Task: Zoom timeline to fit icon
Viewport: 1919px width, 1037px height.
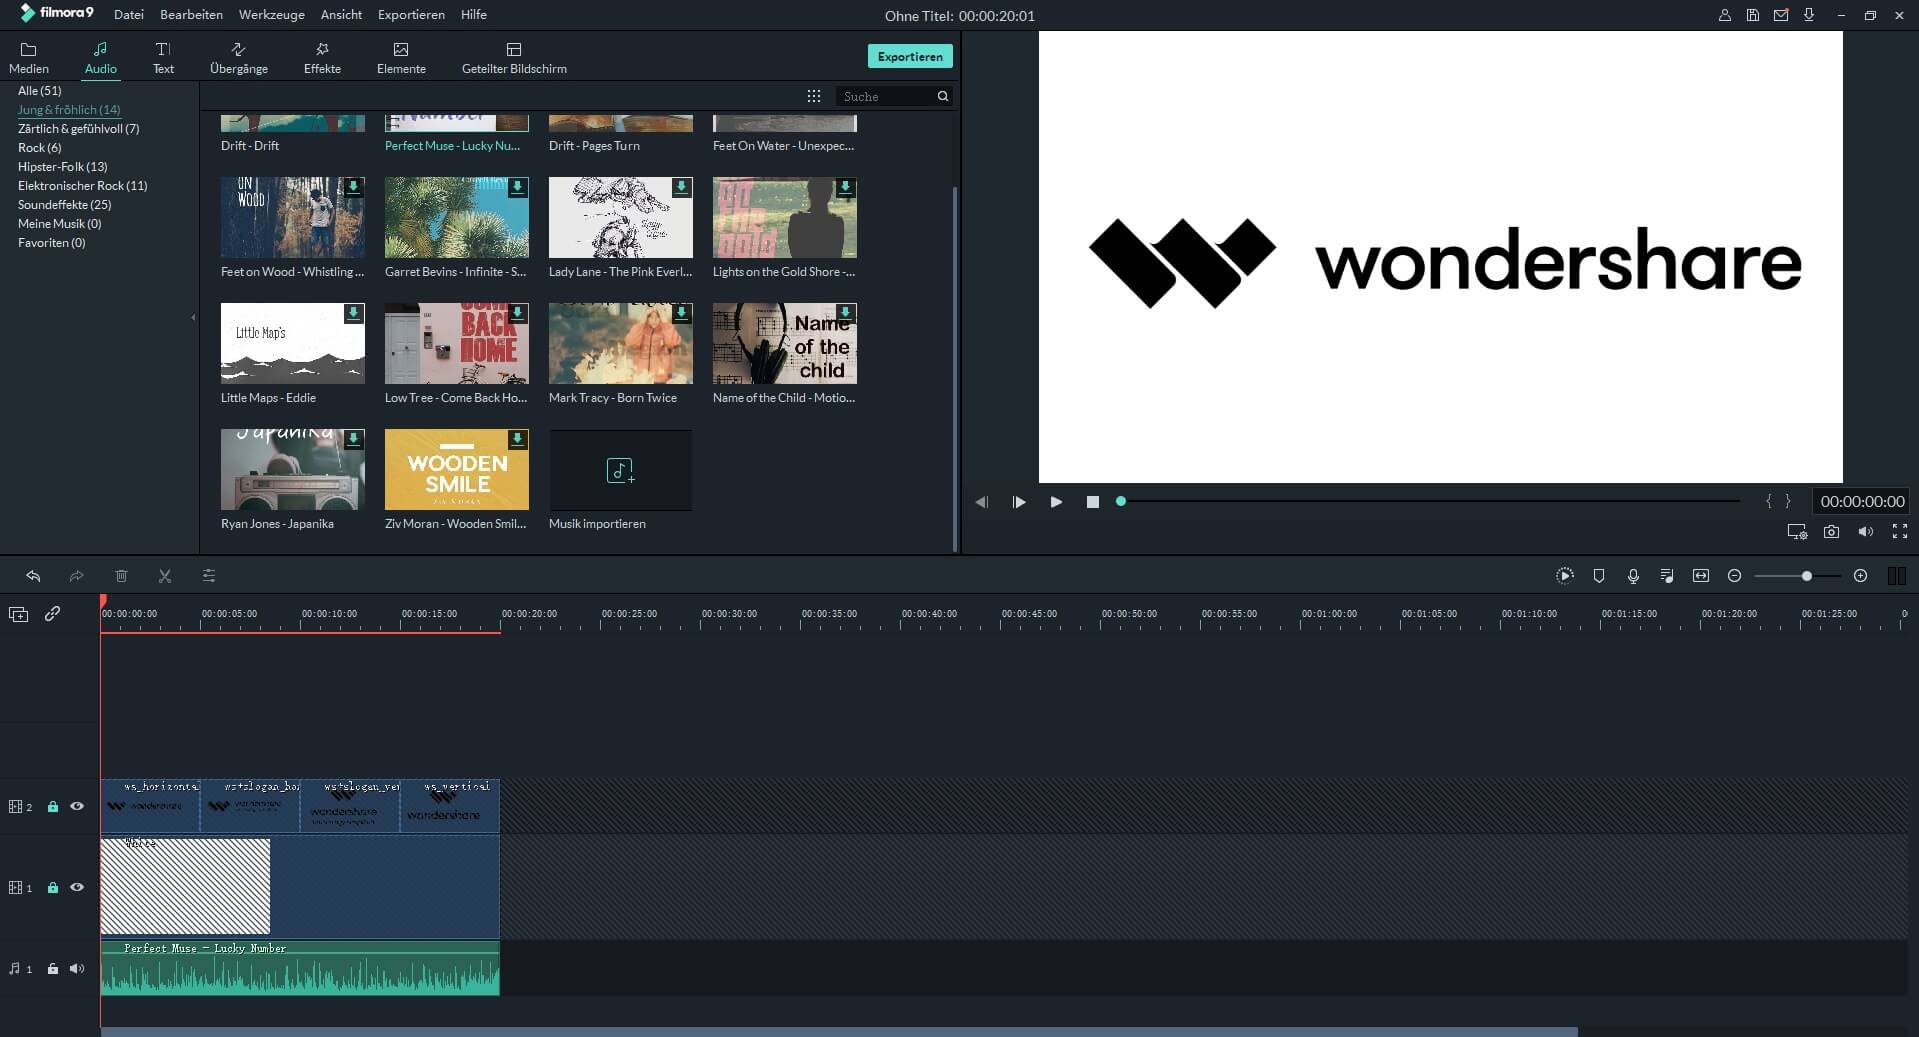Action: [1701, 576]
